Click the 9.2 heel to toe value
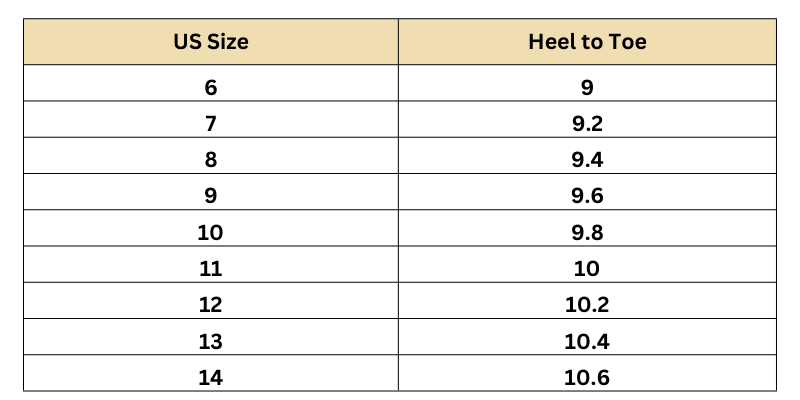The height and width of the screenshot is (400, 800). click(587, 124)
